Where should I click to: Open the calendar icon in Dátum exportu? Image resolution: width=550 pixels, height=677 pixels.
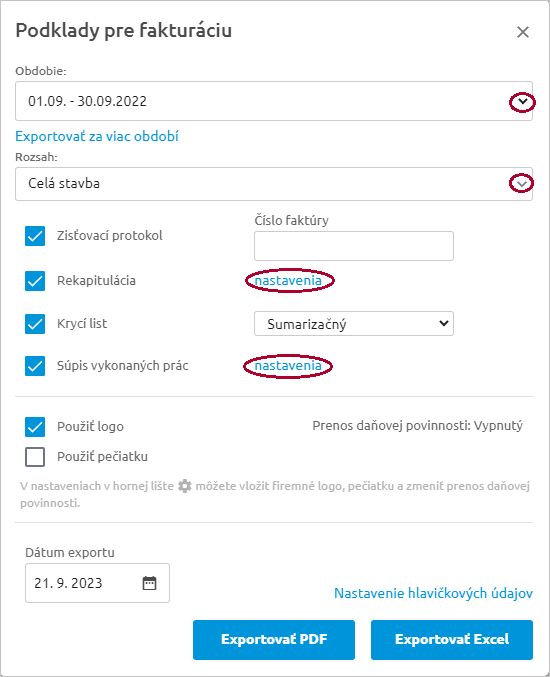(149, 583)
